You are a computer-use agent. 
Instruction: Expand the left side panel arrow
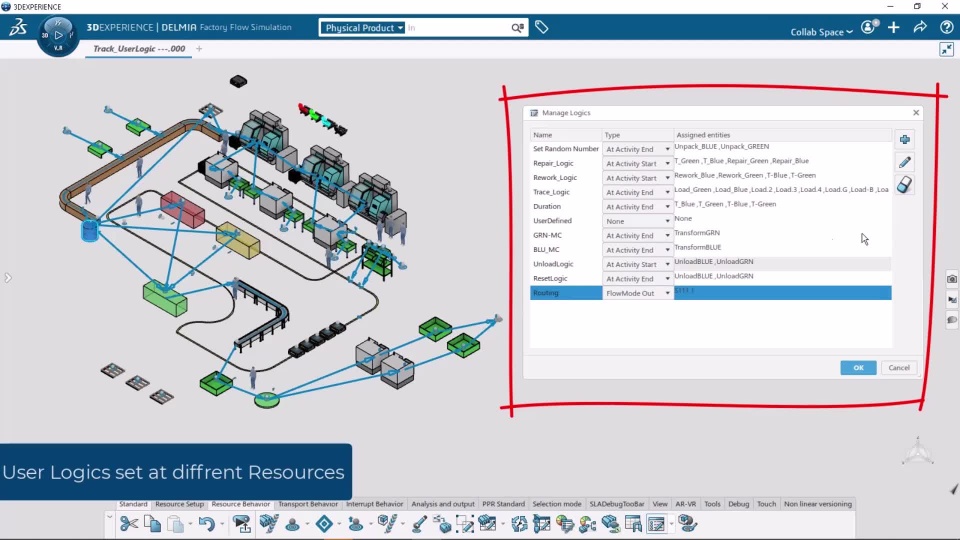7,277
